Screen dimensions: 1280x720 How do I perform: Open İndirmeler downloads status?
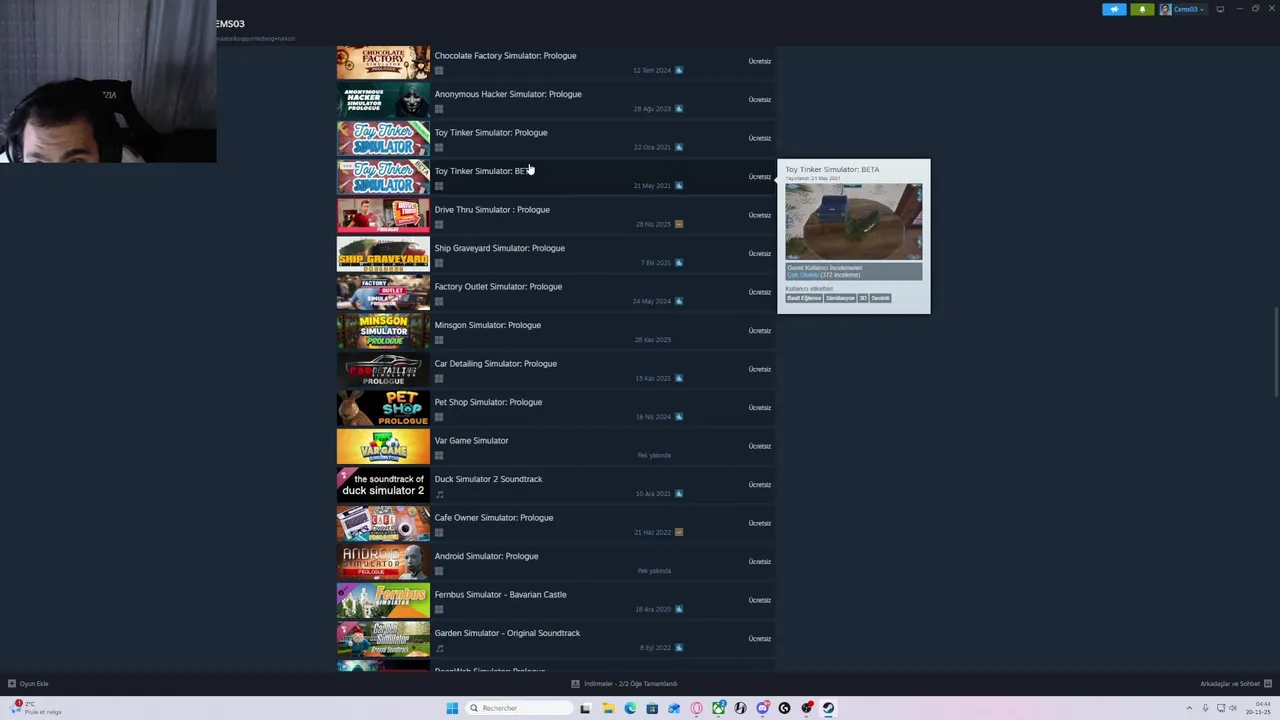point(624,684)
